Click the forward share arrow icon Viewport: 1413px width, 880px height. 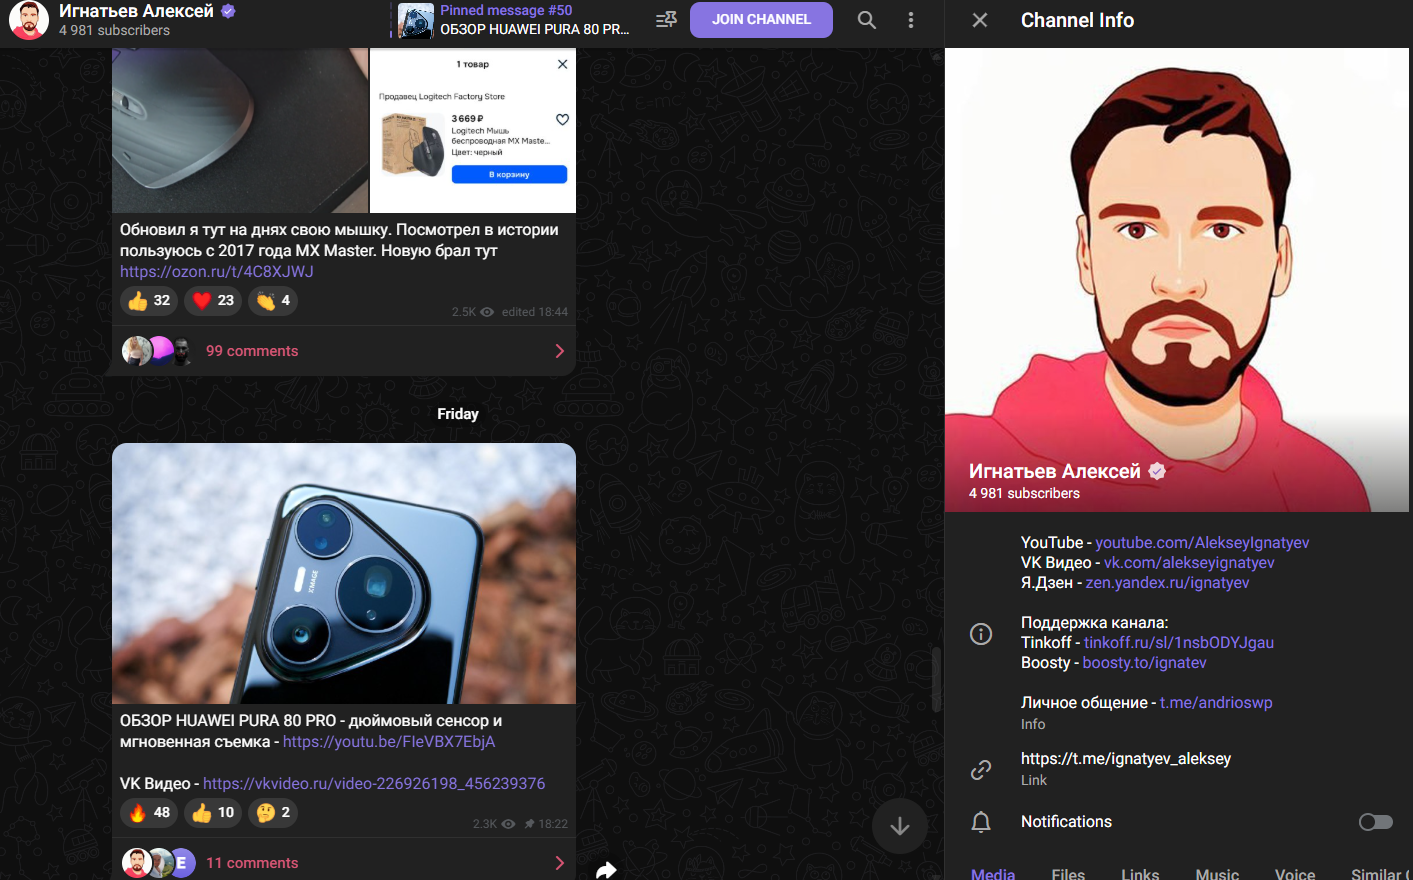[x=606, y=870]
